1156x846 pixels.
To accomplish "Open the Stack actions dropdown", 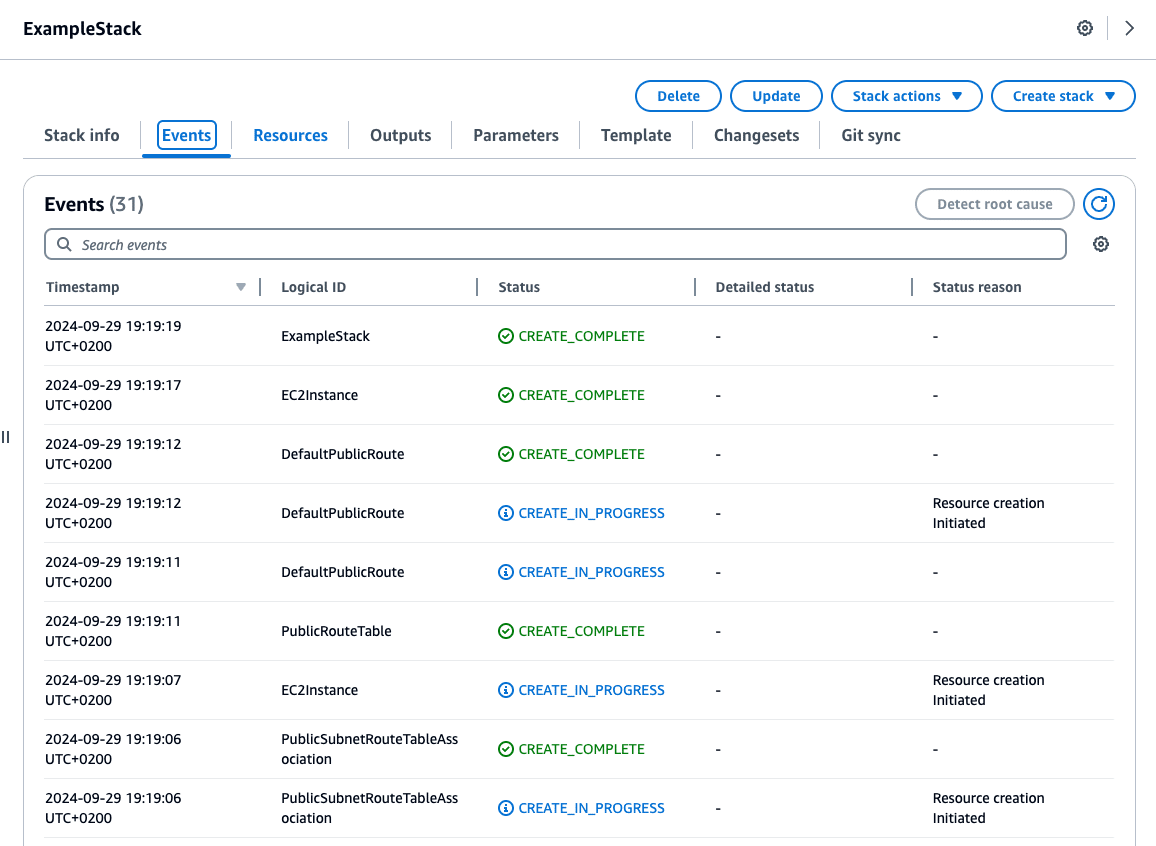I will [x=906, y=96].
